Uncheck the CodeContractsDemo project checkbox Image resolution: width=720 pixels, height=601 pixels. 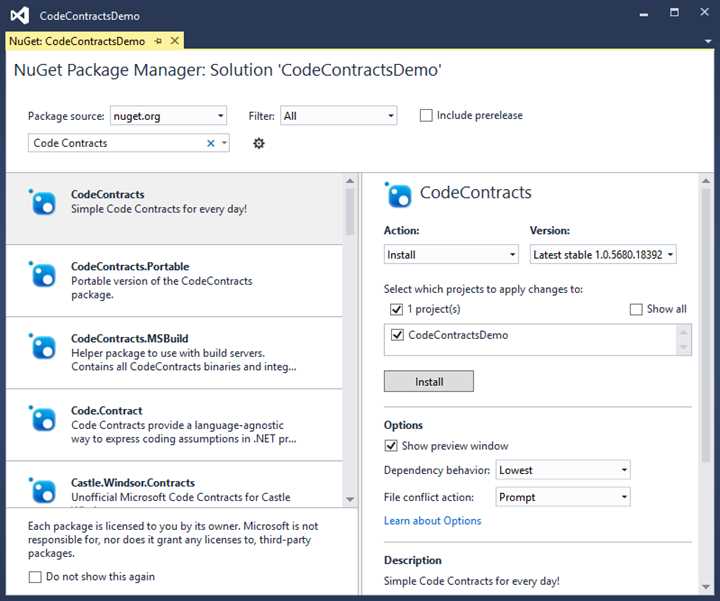[397, 335]
